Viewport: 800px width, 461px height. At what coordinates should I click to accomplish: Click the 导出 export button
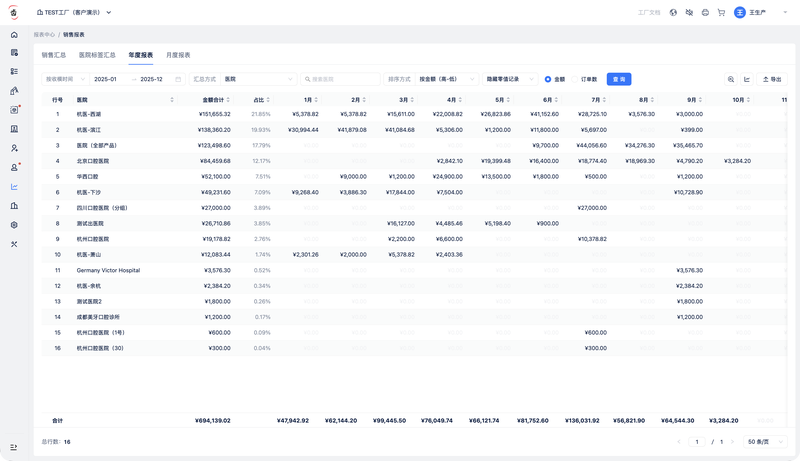(x=772, y=79)
